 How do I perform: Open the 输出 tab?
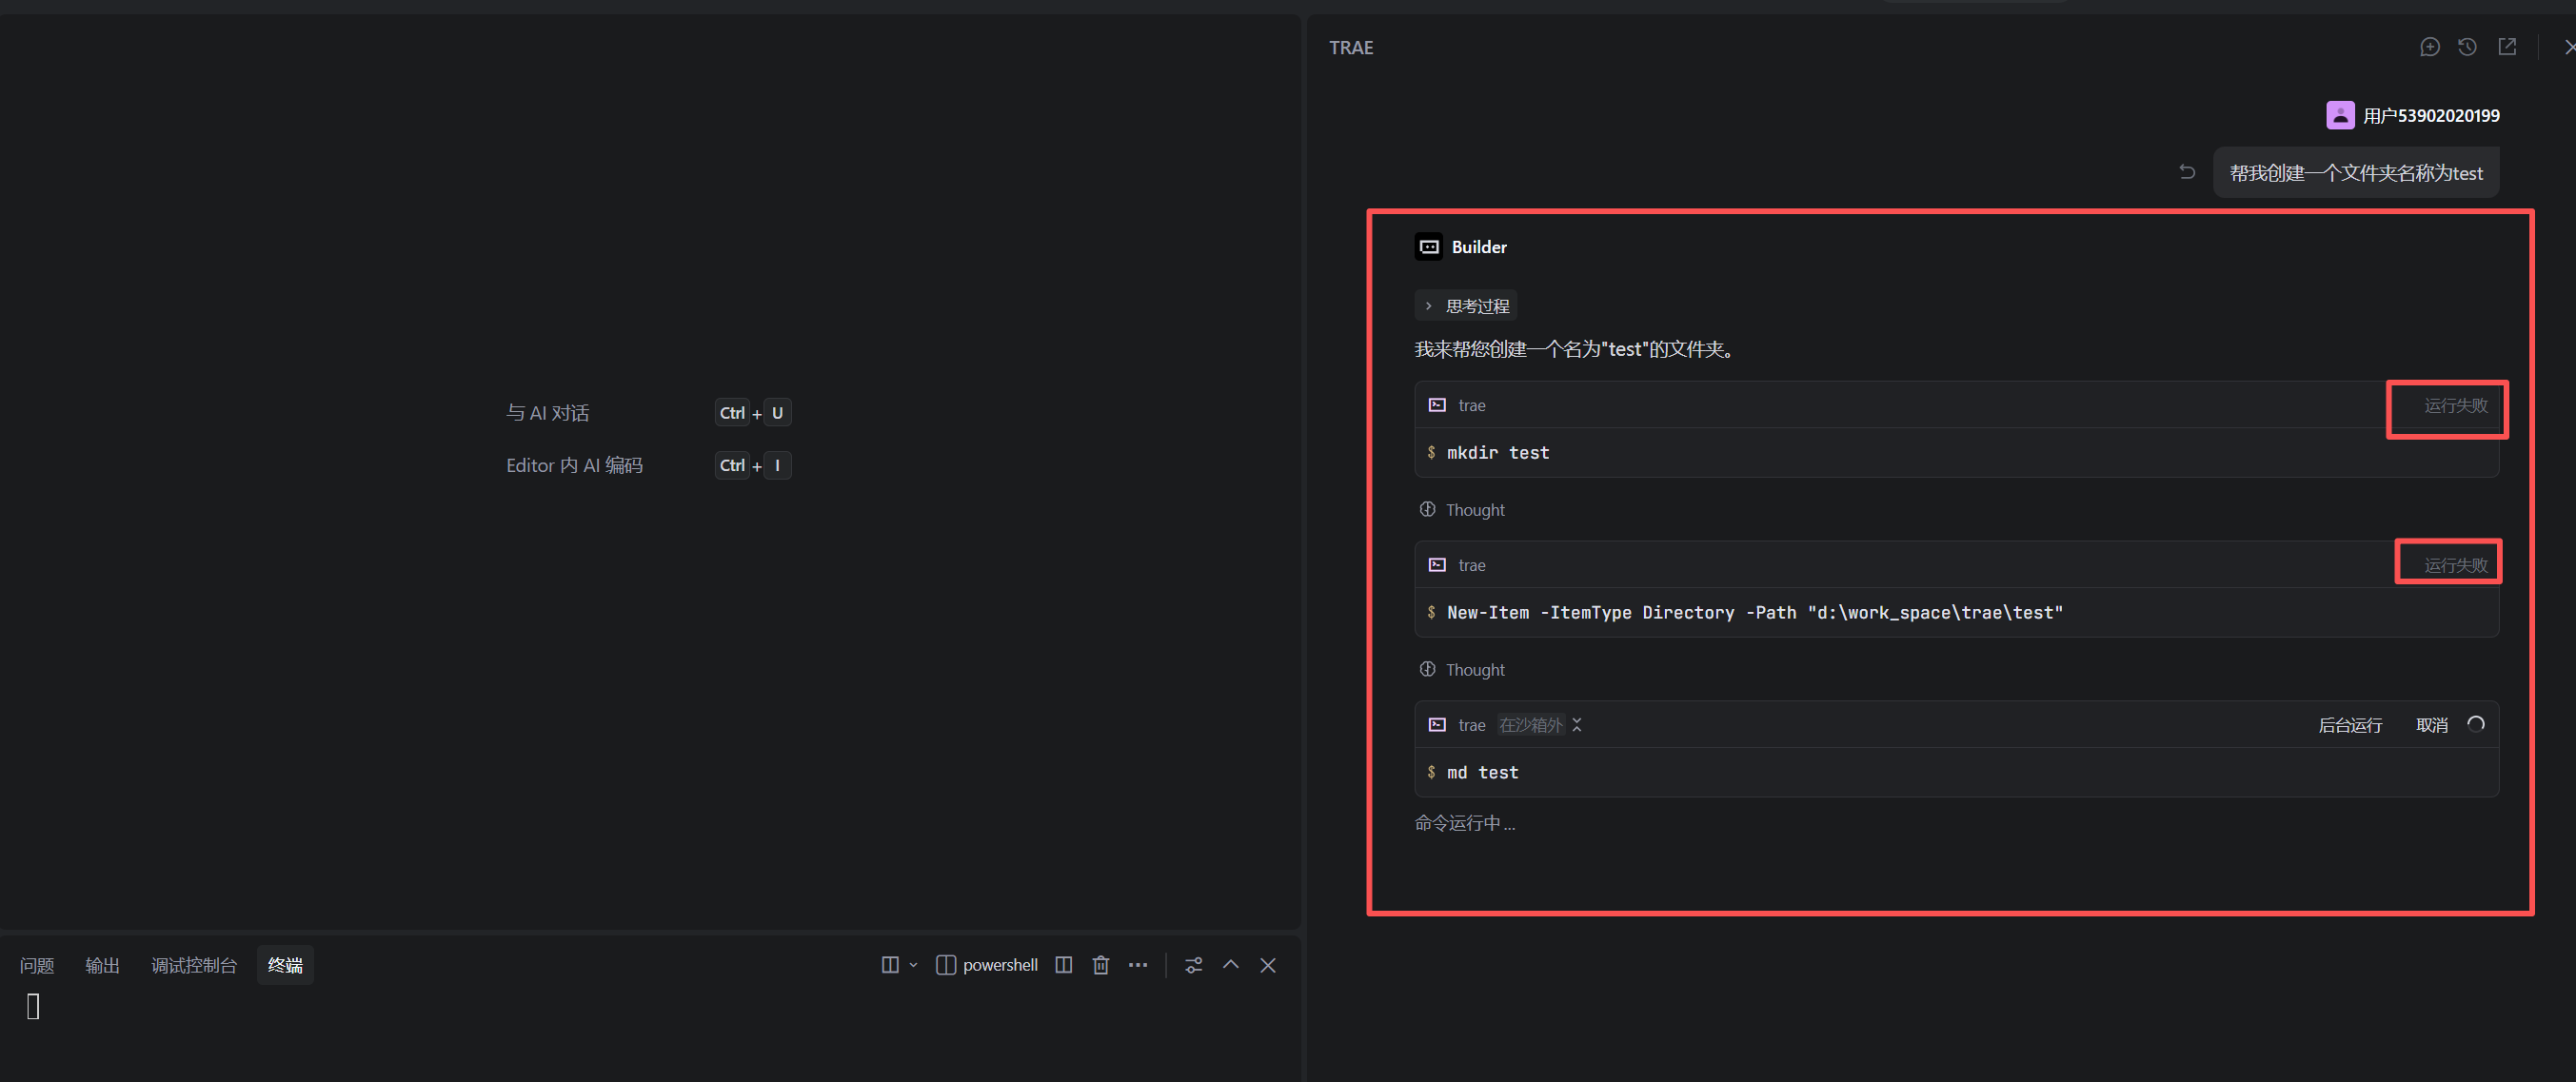(x=102, y=965)
